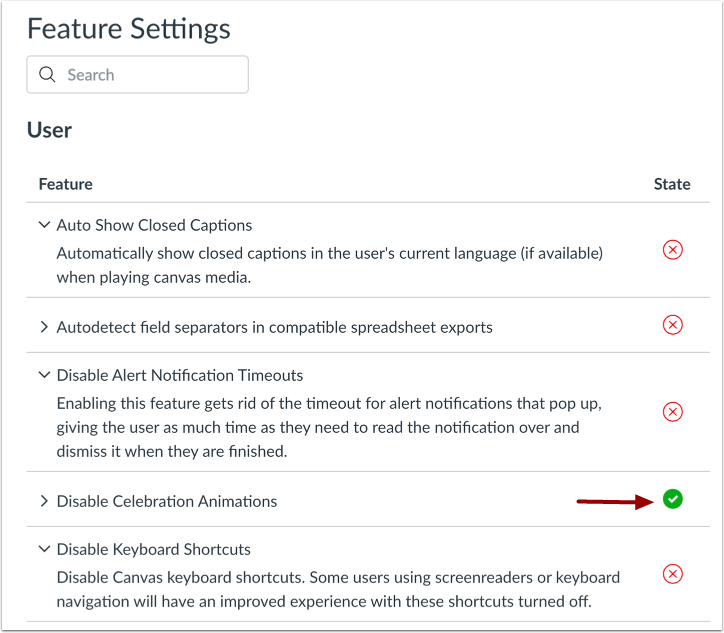The width and height of the screenshot is (724, 633).
Task: Click the Disable Keyboard Shortcuts title
Action: pos(154,549)
